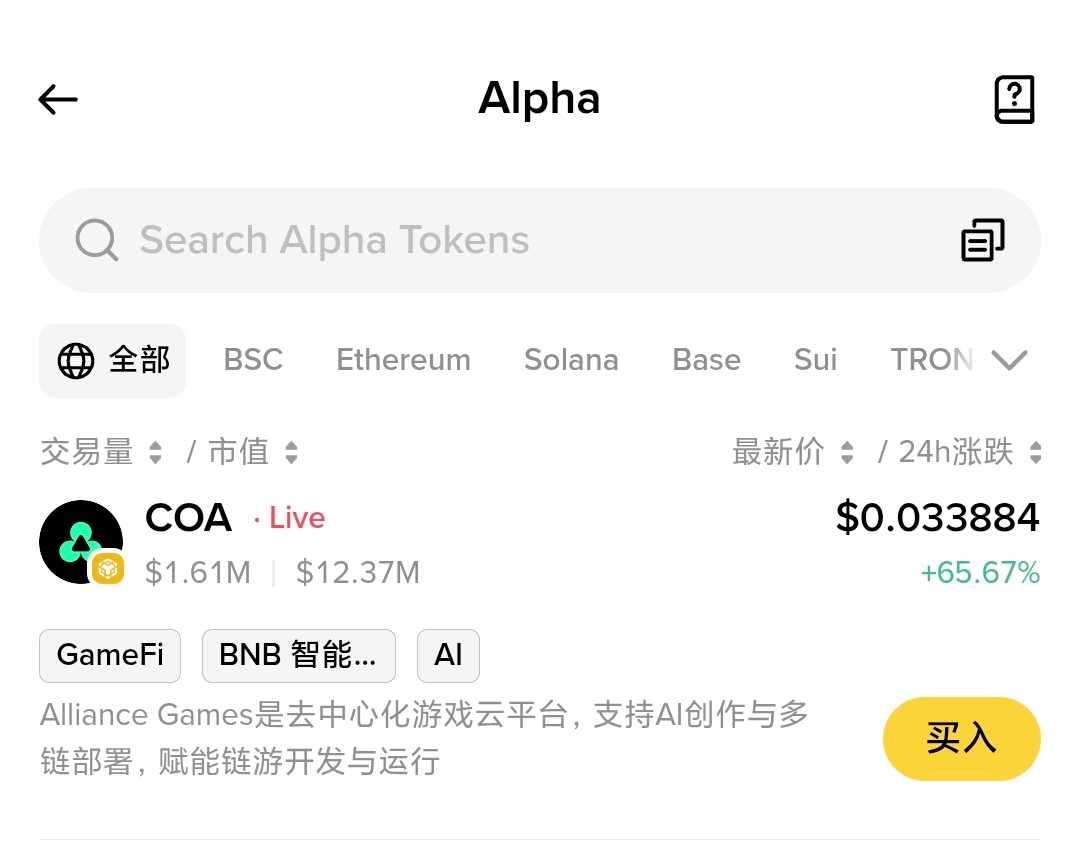Switch to the Ethereum tab
Viewport: 1080px width, 867px height.
[x=403, y=360]
